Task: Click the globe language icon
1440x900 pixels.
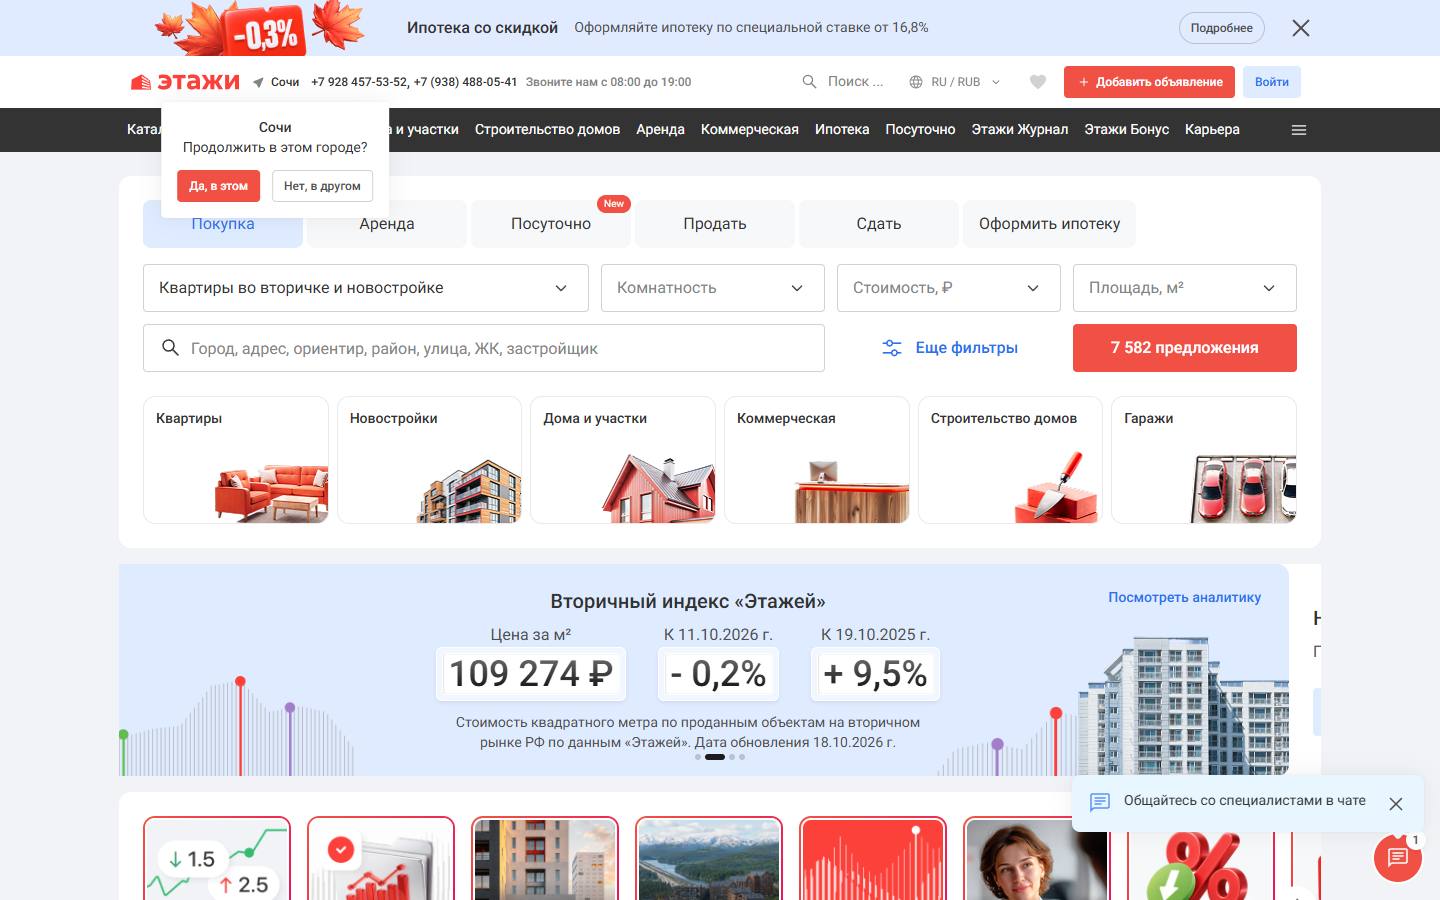Action: click(916, 82)
